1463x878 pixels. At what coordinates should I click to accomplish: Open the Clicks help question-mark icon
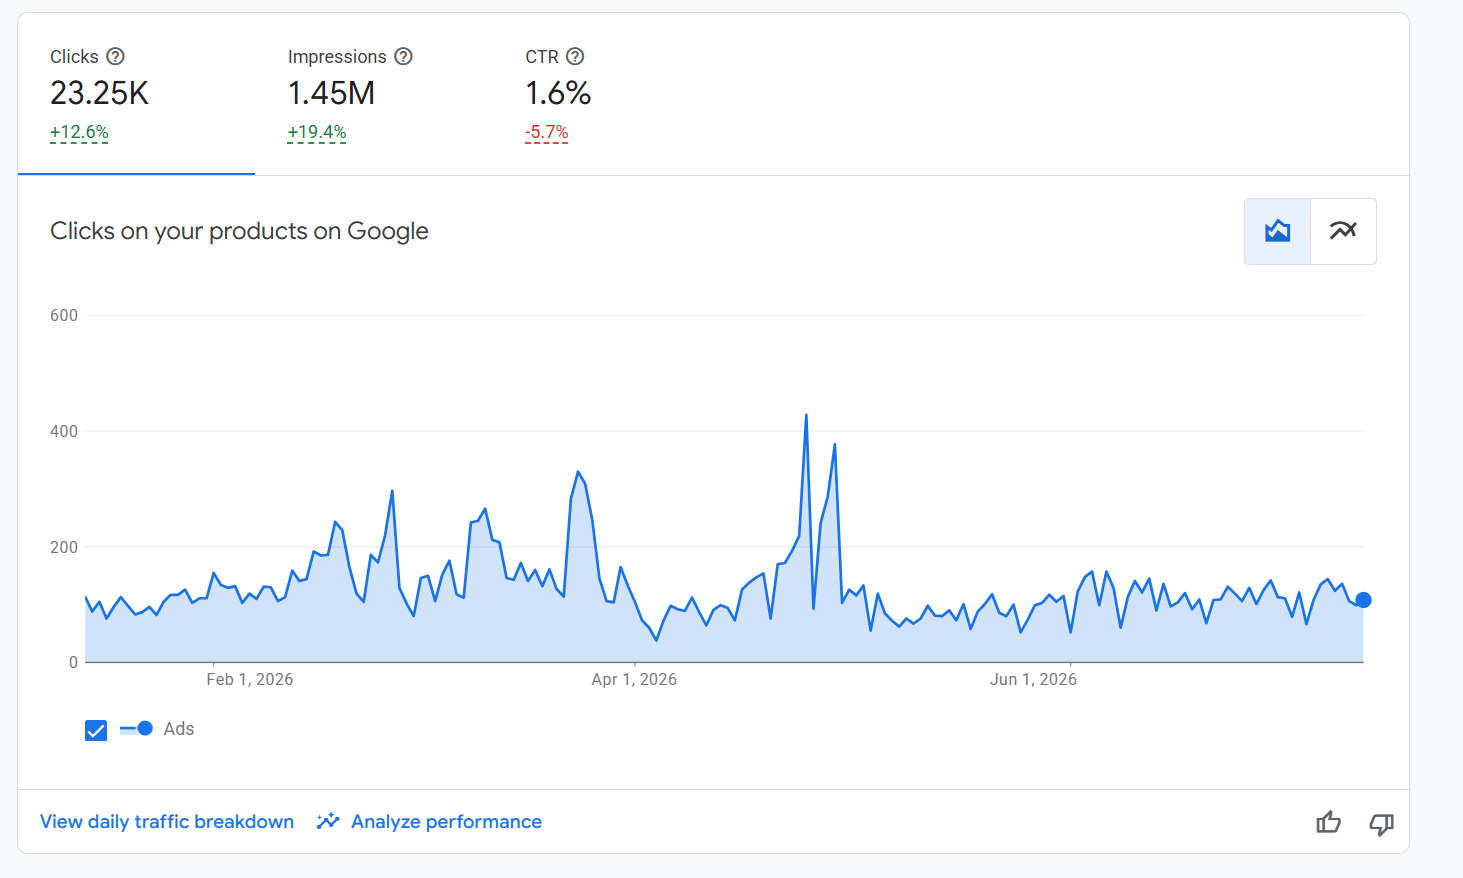[115, 56]
